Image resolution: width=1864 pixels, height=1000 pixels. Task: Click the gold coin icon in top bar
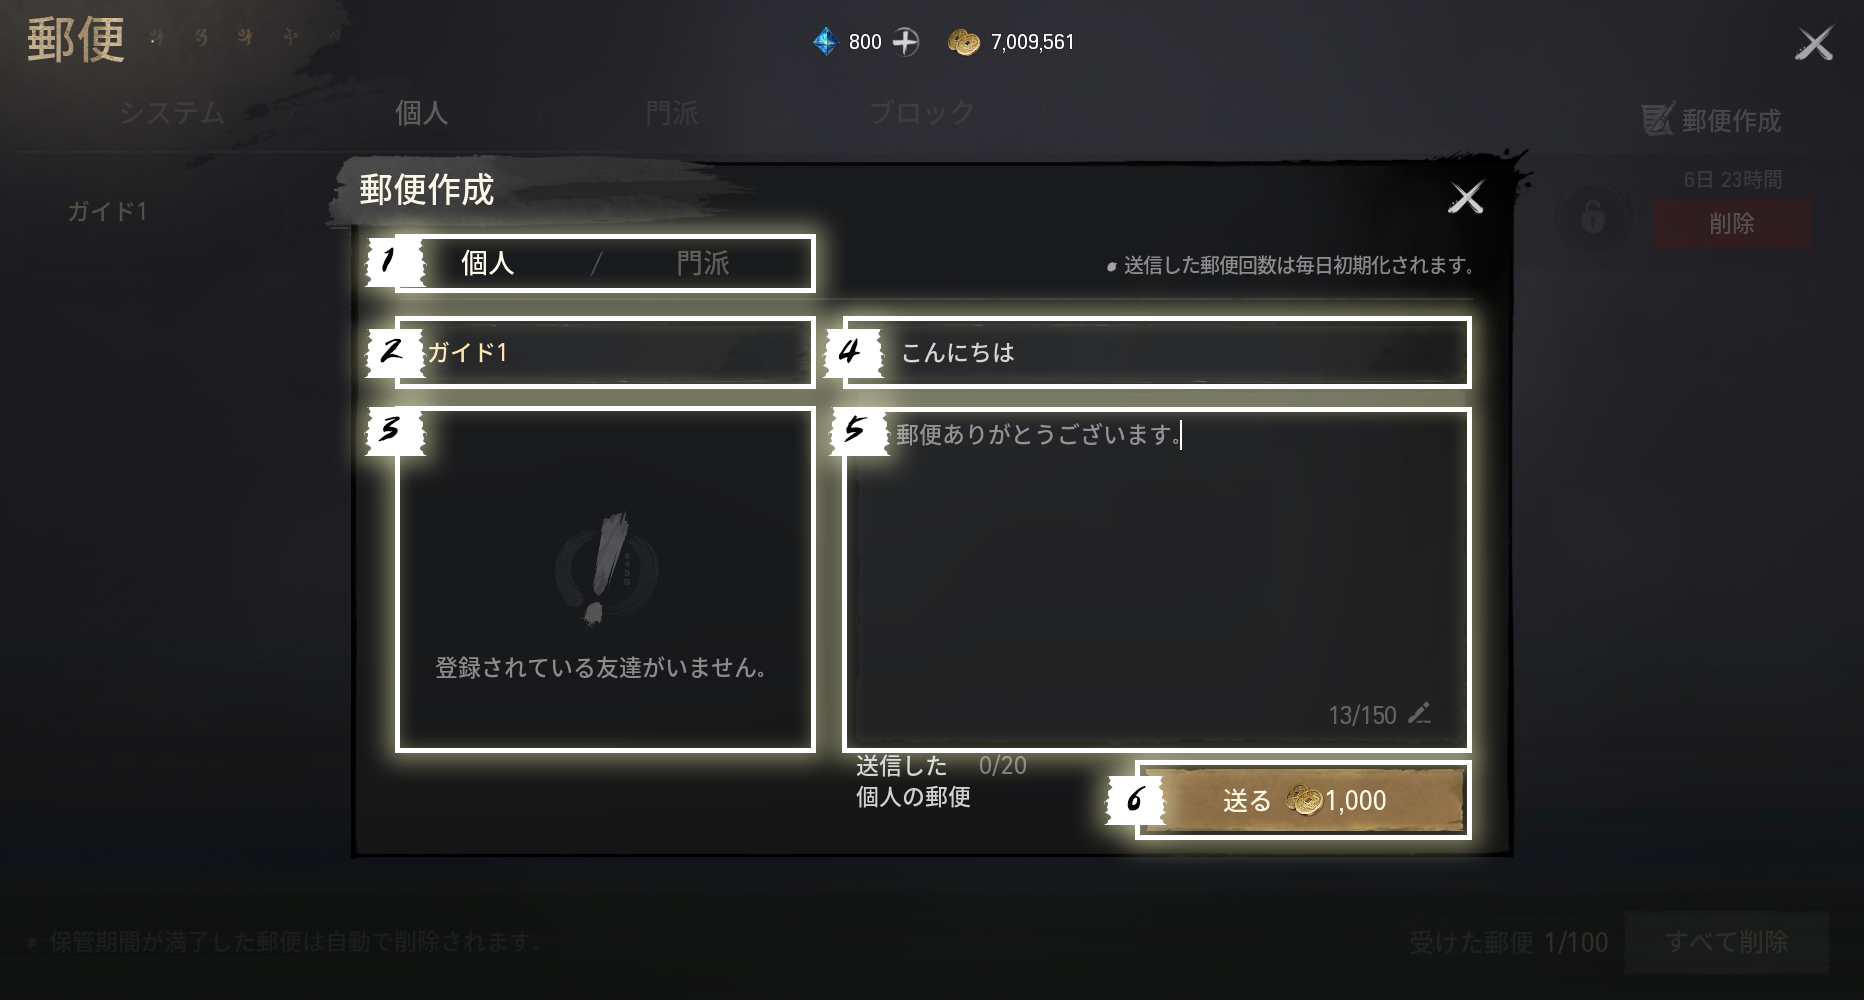[964, 42]
